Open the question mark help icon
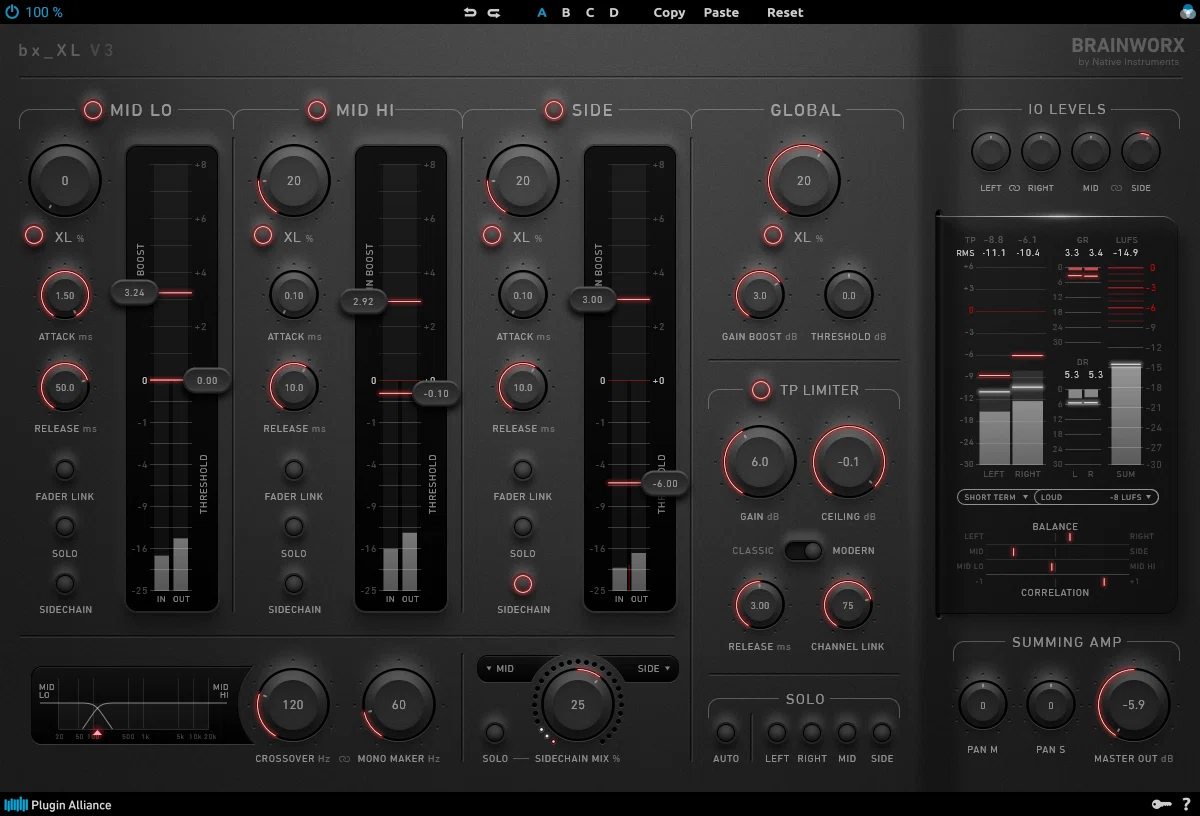Viewport: 1200px width, 816px height. (x=1186, y=804)
